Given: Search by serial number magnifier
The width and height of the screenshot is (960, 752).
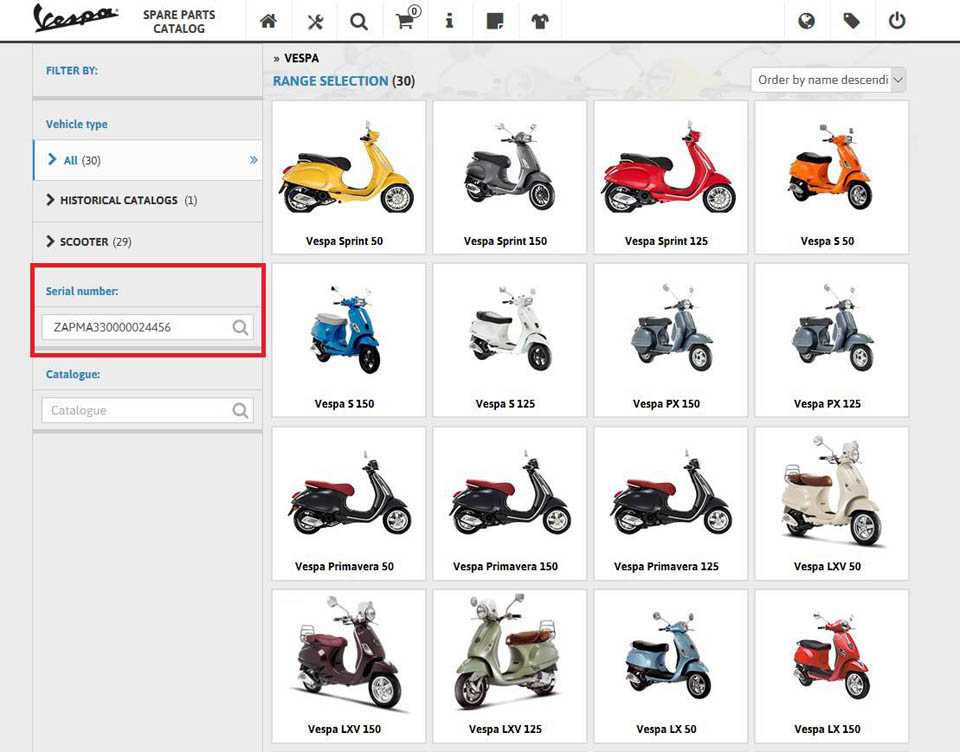Looking at the screenshot, I should pyautogui.click(x=240, y=327).
